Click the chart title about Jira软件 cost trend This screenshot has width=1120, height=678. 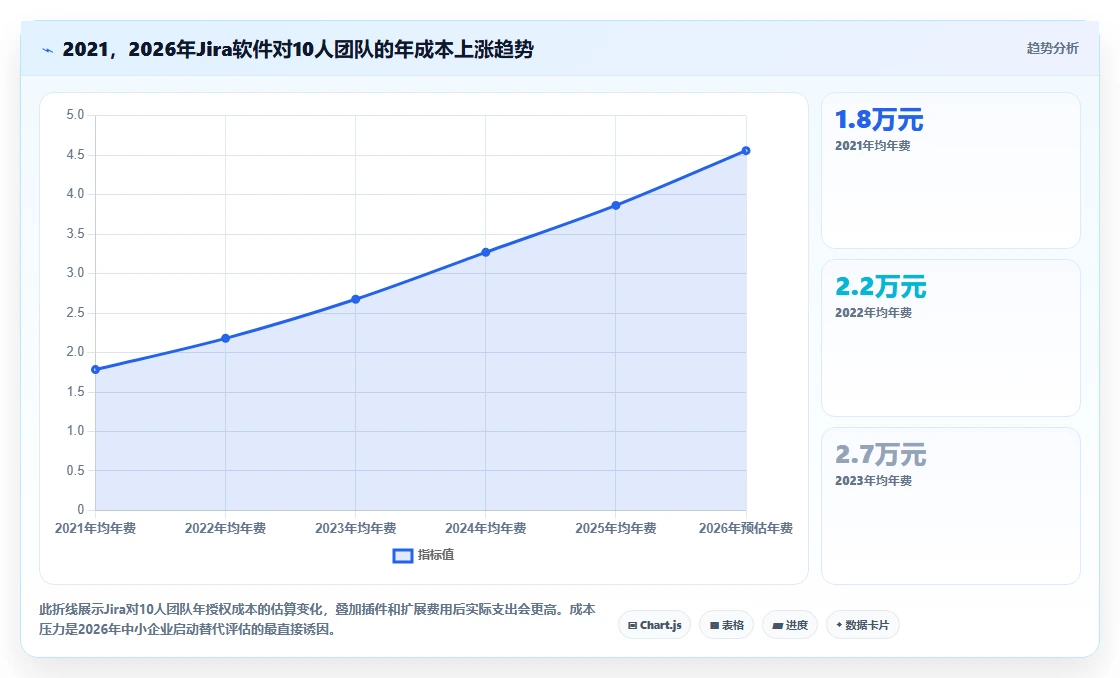(298, 49)
